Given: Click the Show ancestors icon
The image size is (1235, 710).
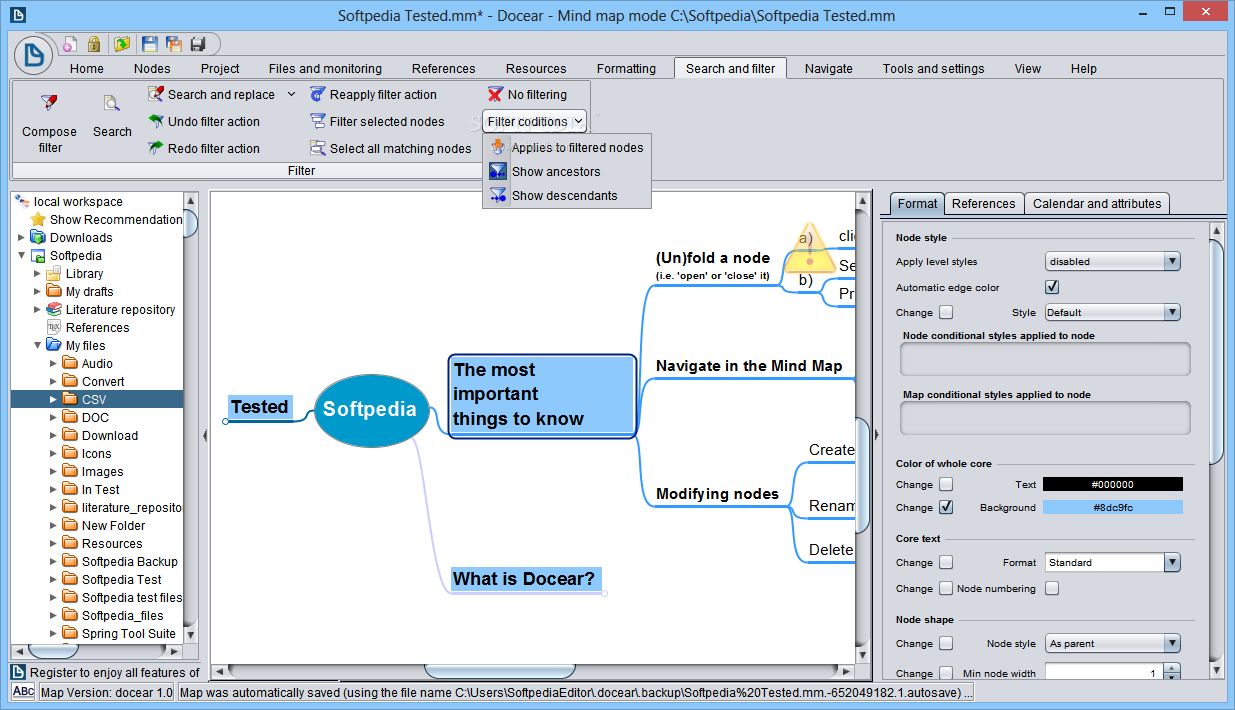Looking at the screenshot, I should click(x=498, y=171).
